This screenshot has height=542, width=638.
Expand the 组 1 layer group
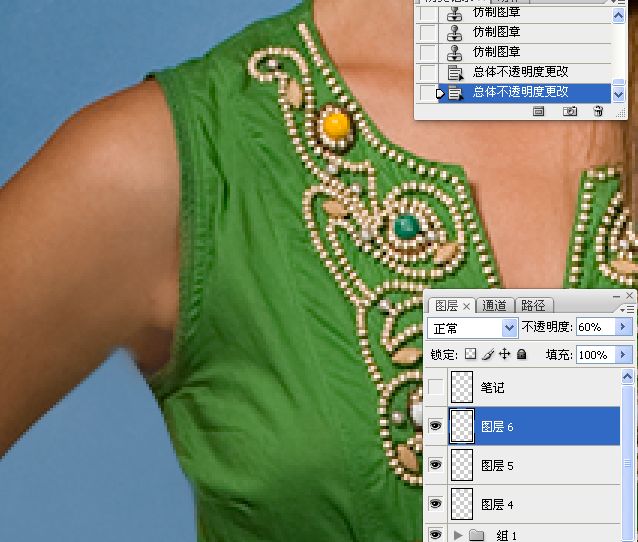(x=458, y=535)
